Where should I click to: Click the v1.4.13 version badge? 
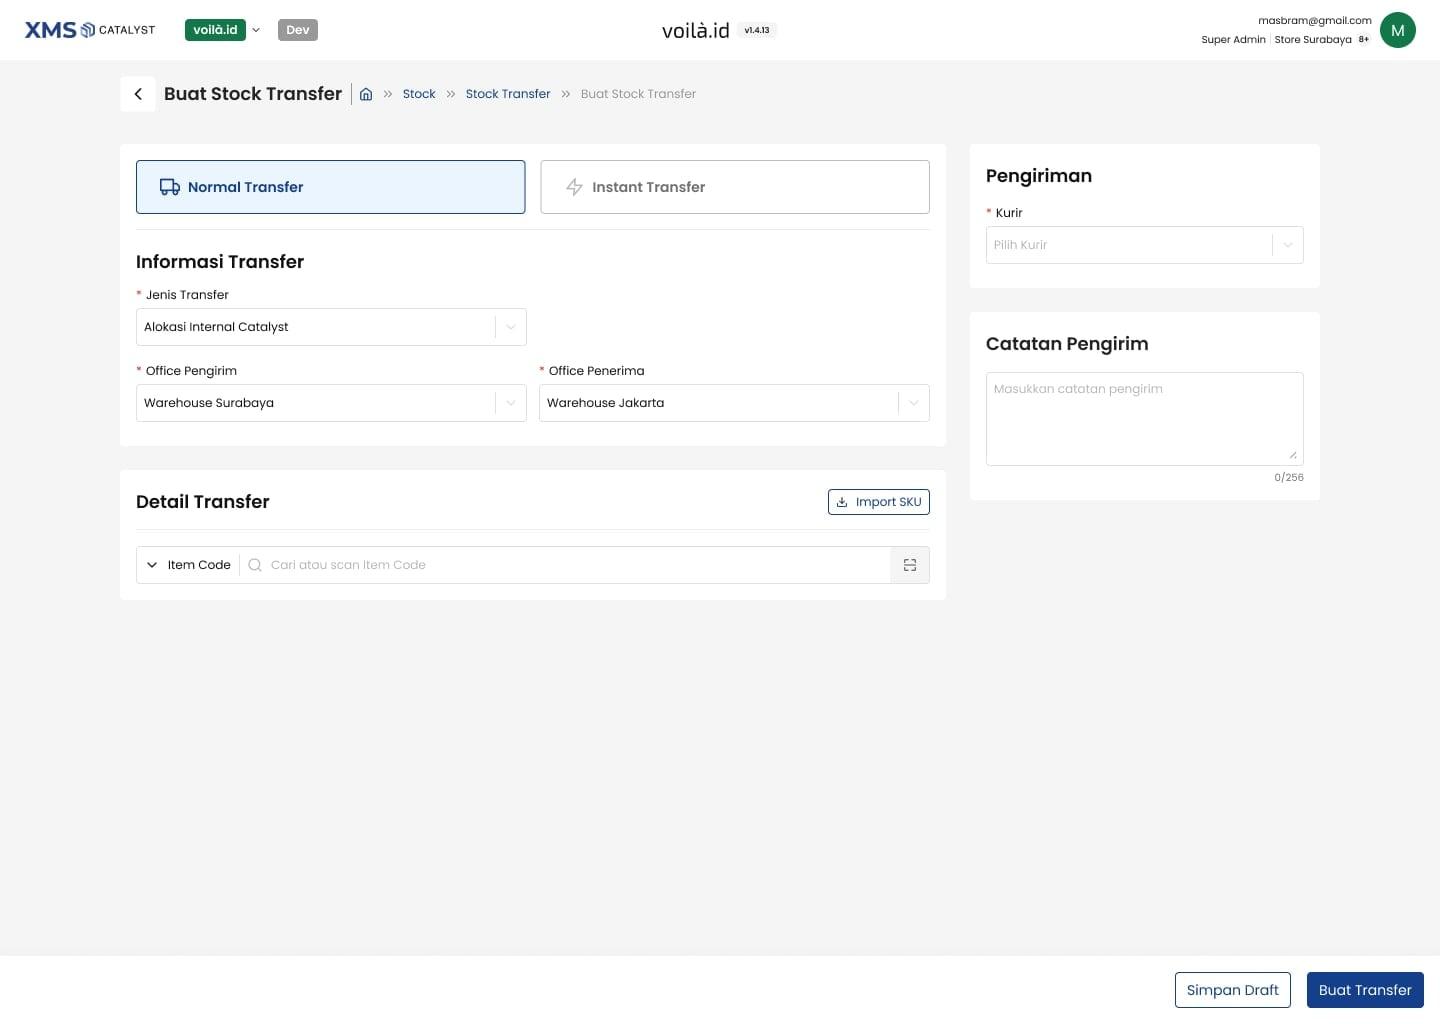[757, 30]
